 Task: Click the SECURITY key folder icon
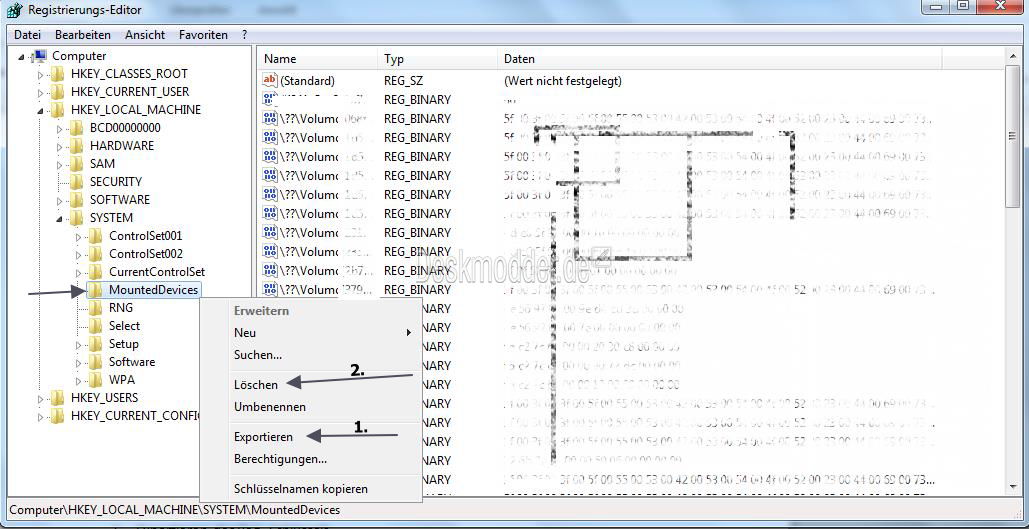click(x=77, y=181)
